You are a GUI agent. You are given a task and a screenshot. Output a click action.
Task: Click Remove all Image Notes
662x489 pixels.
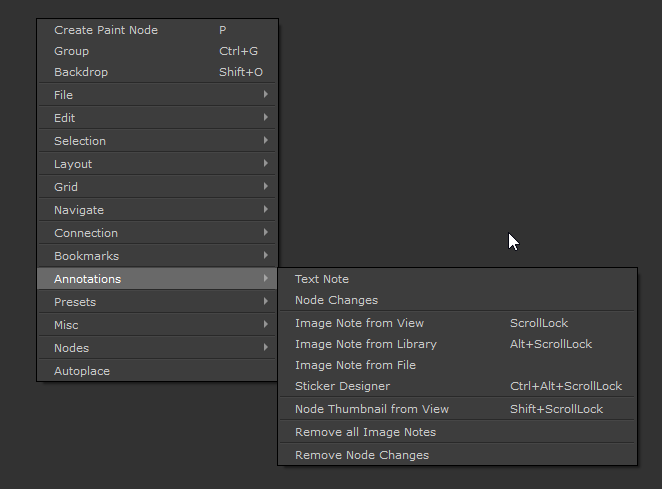click(x=365, y=432)
